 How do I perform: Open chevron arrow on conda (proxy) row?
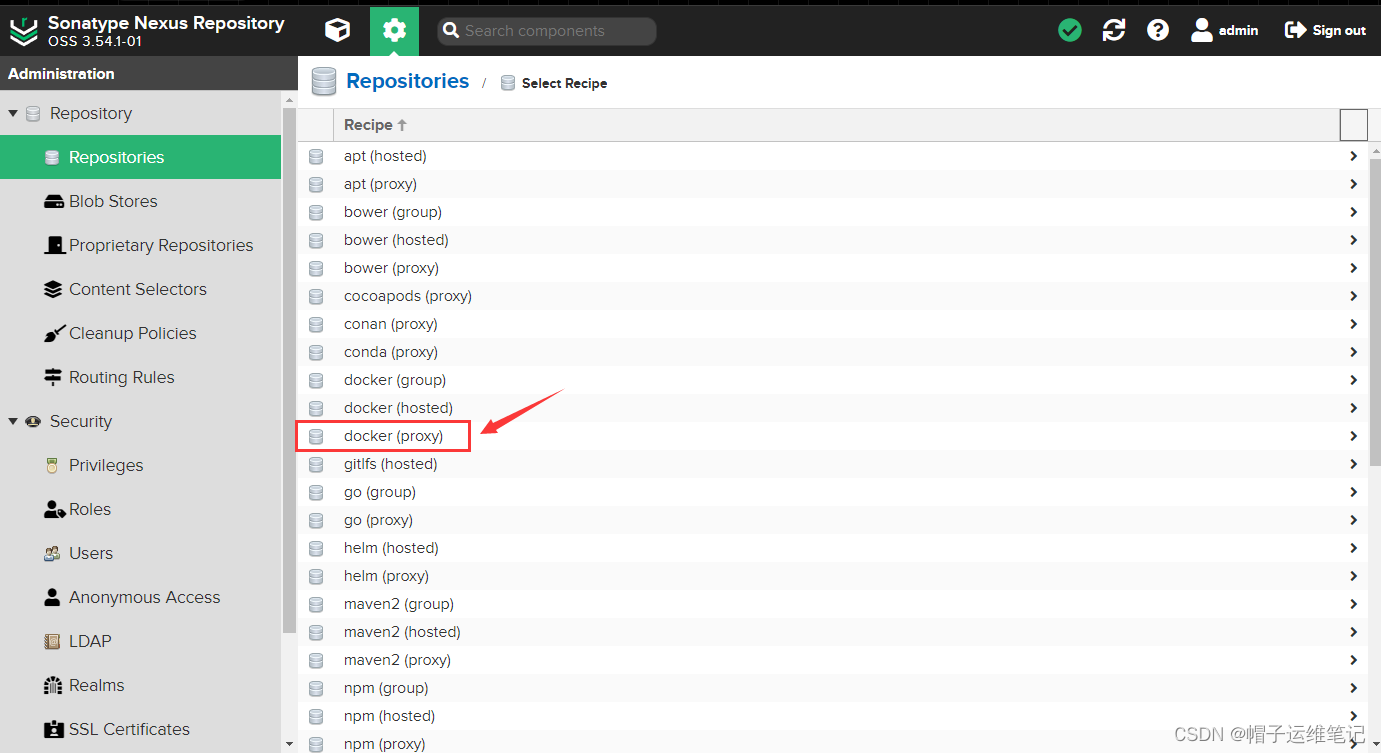pyautogui.click(x=1353, y=352)
